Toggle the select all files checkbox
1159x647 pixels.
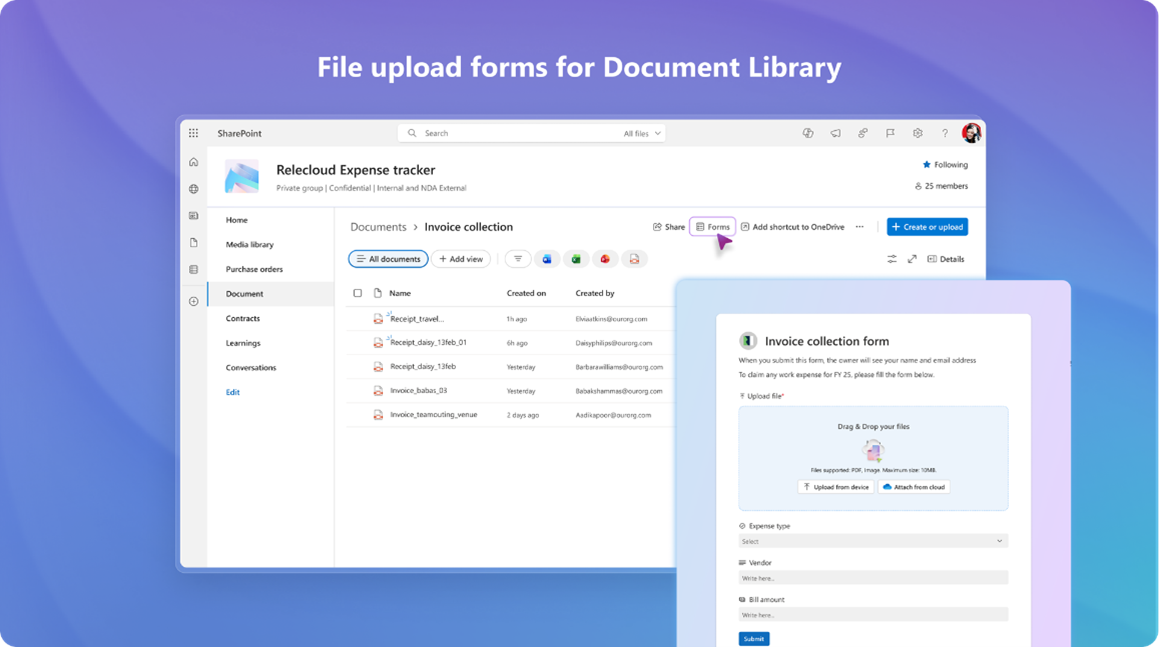pyautogui.click(x=358, y=293)
